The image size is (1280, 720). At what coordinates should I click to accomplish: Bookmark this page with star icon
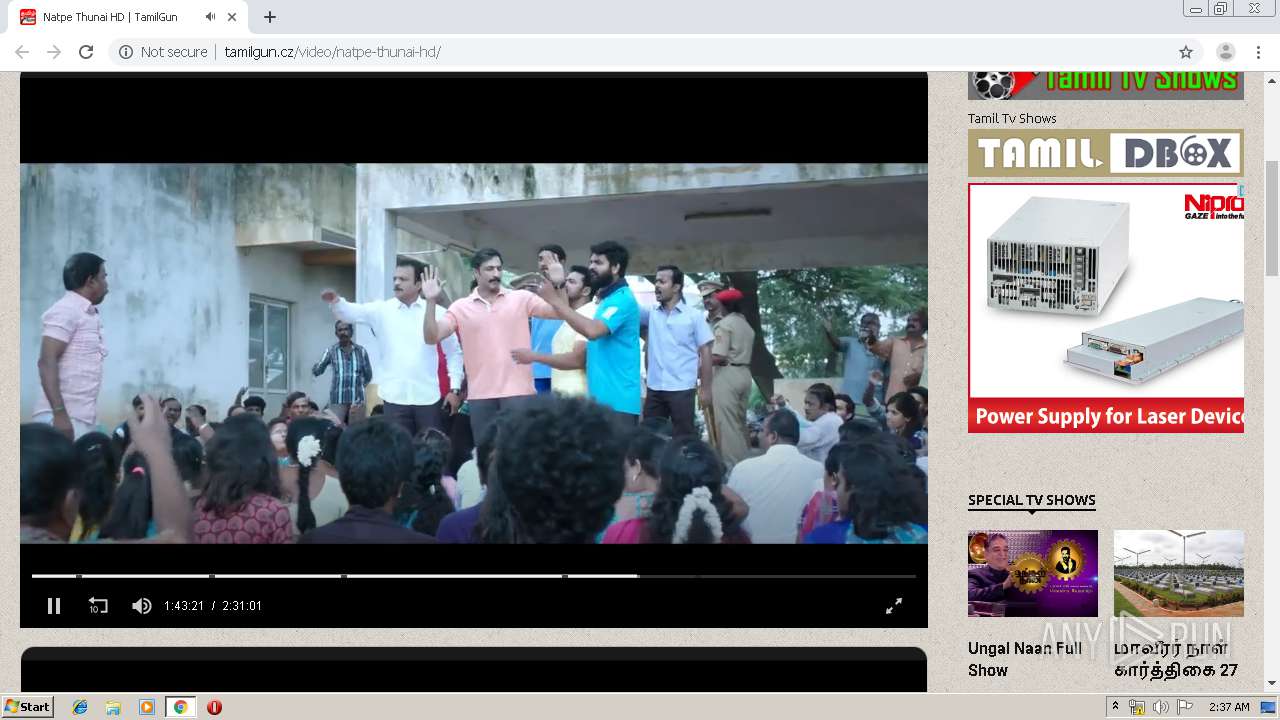click(x=1186, y=52)
